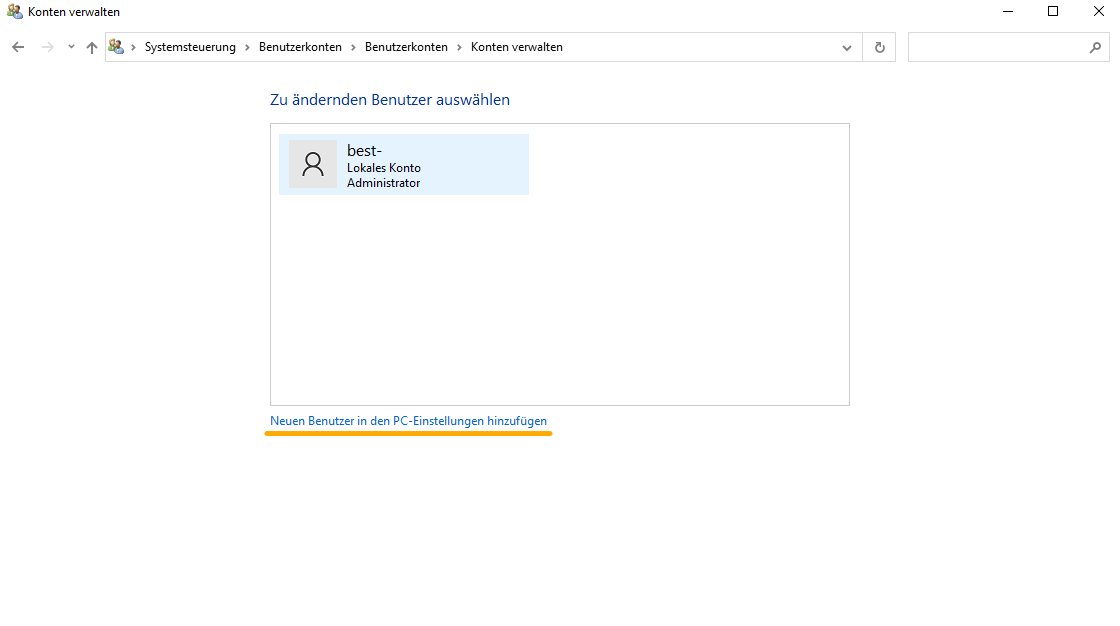This screenshot has height=626, width=1120.
Task: Click the search magnifier icon
Action: 1096,46
